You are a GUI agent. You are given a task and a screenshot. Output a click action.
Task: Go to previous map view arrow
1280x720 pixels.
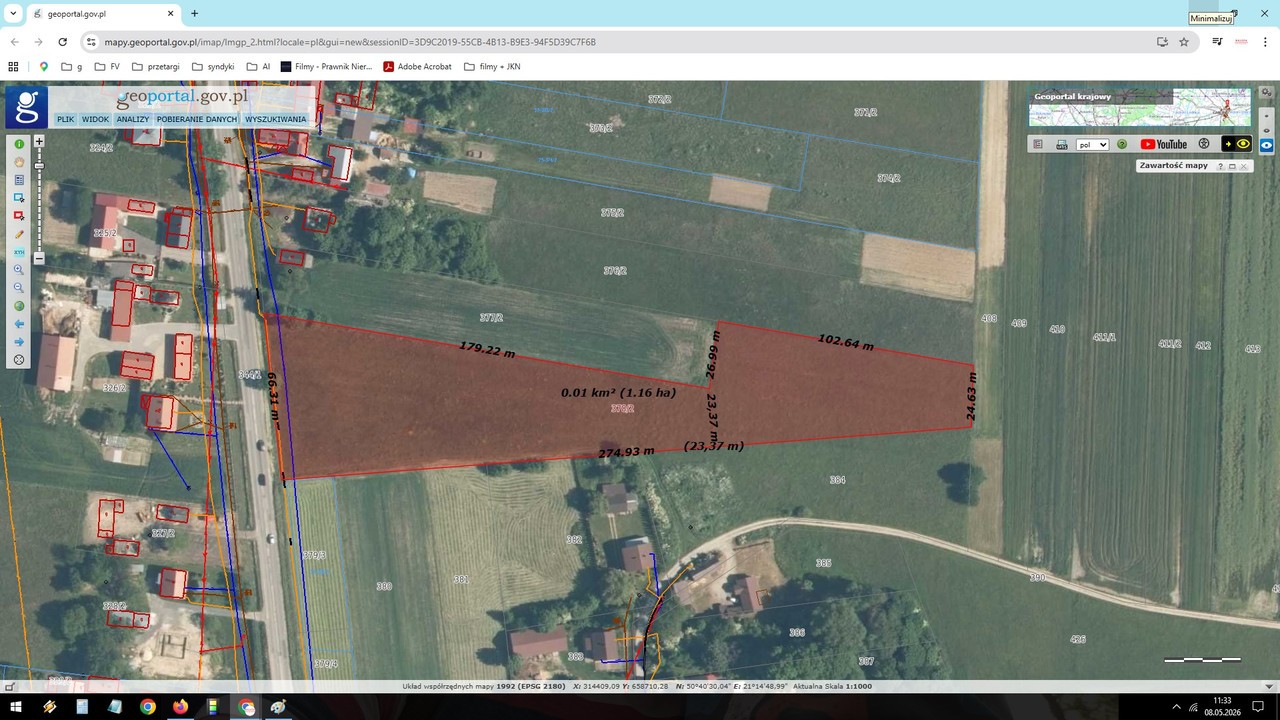[19, 324]
